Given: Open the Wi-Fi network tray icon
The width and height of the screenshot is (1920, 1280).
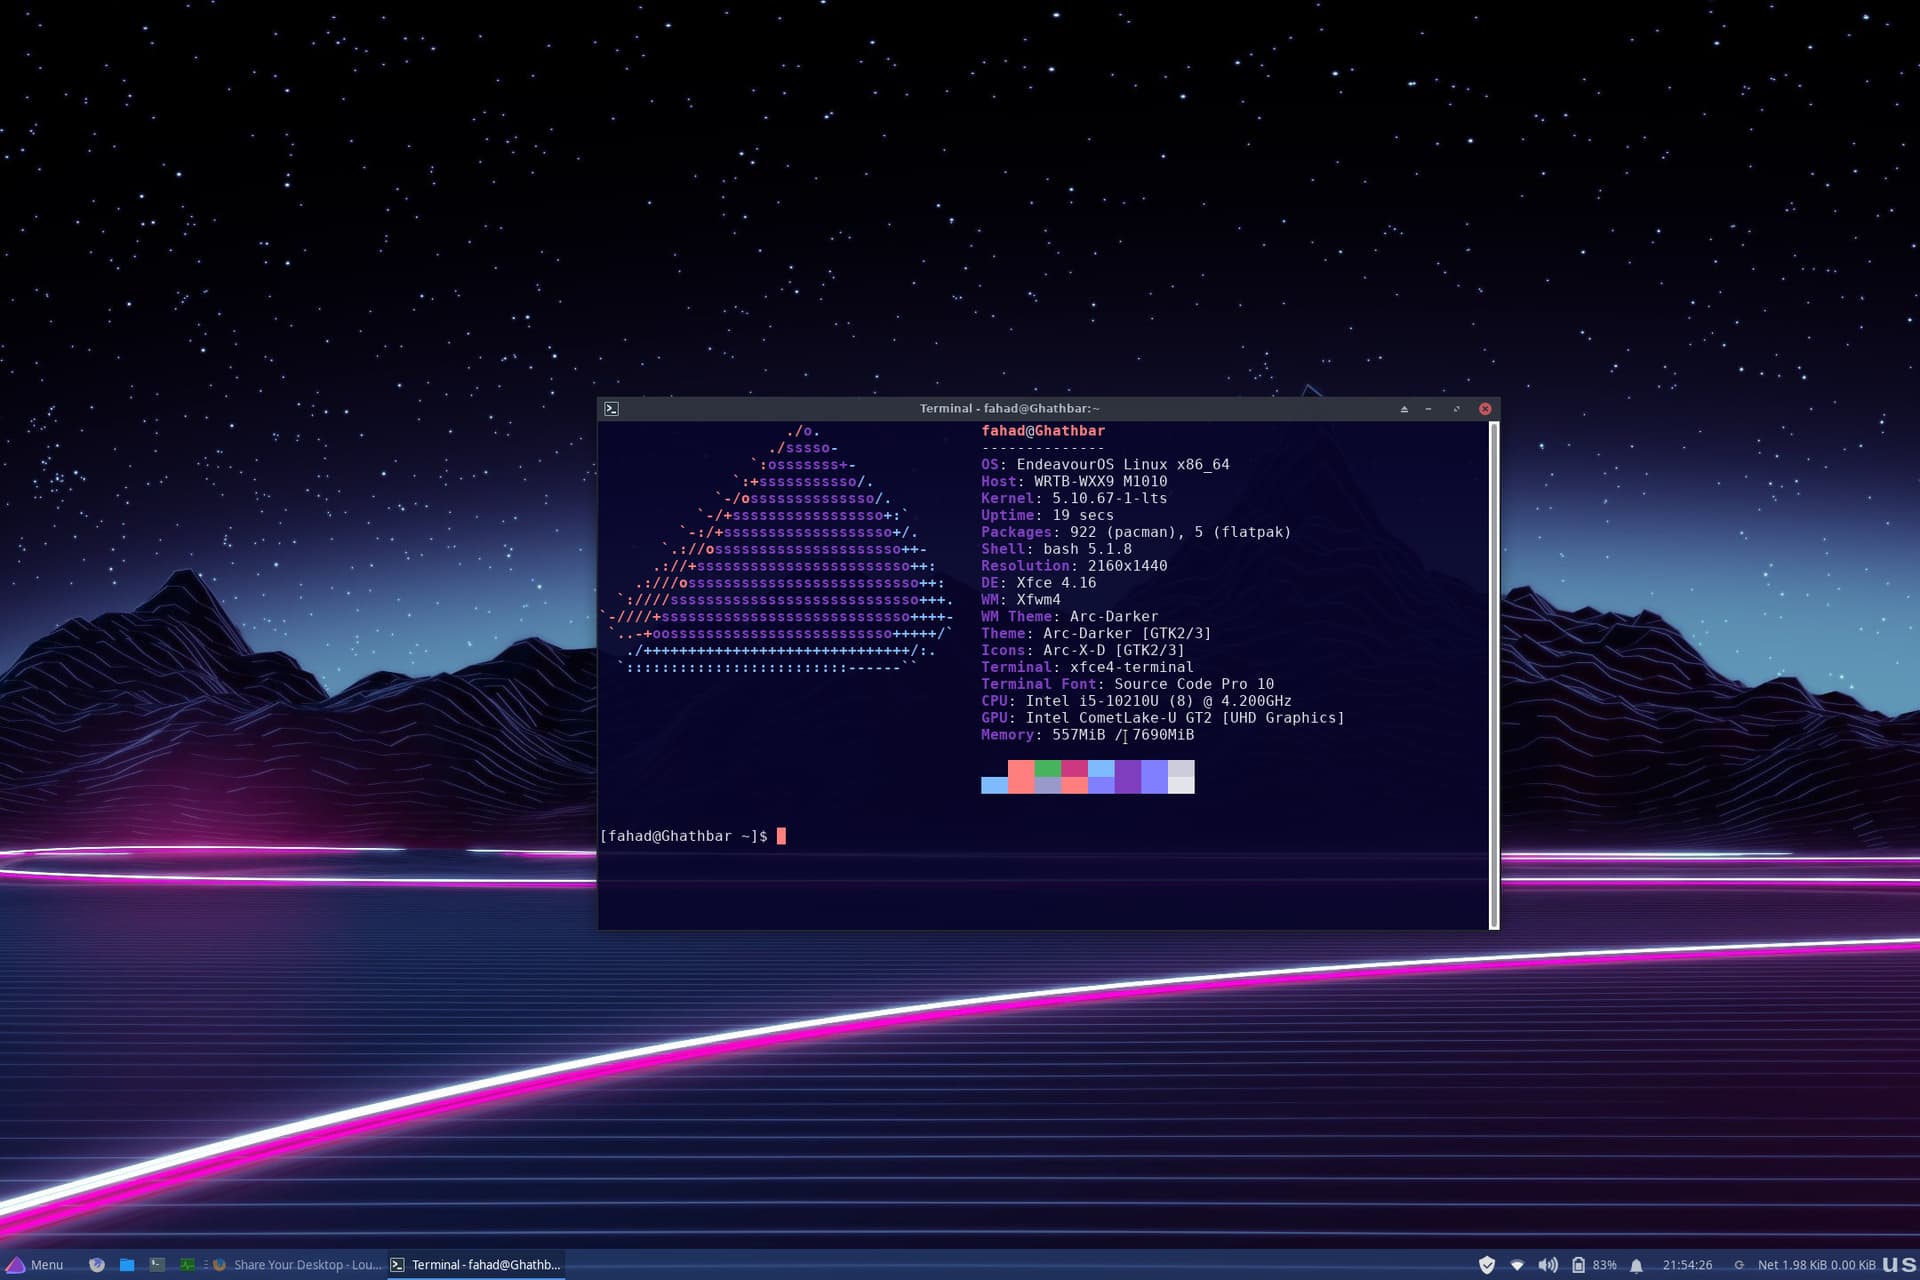Looking at the screenshot, I should pos(1517,1265).
